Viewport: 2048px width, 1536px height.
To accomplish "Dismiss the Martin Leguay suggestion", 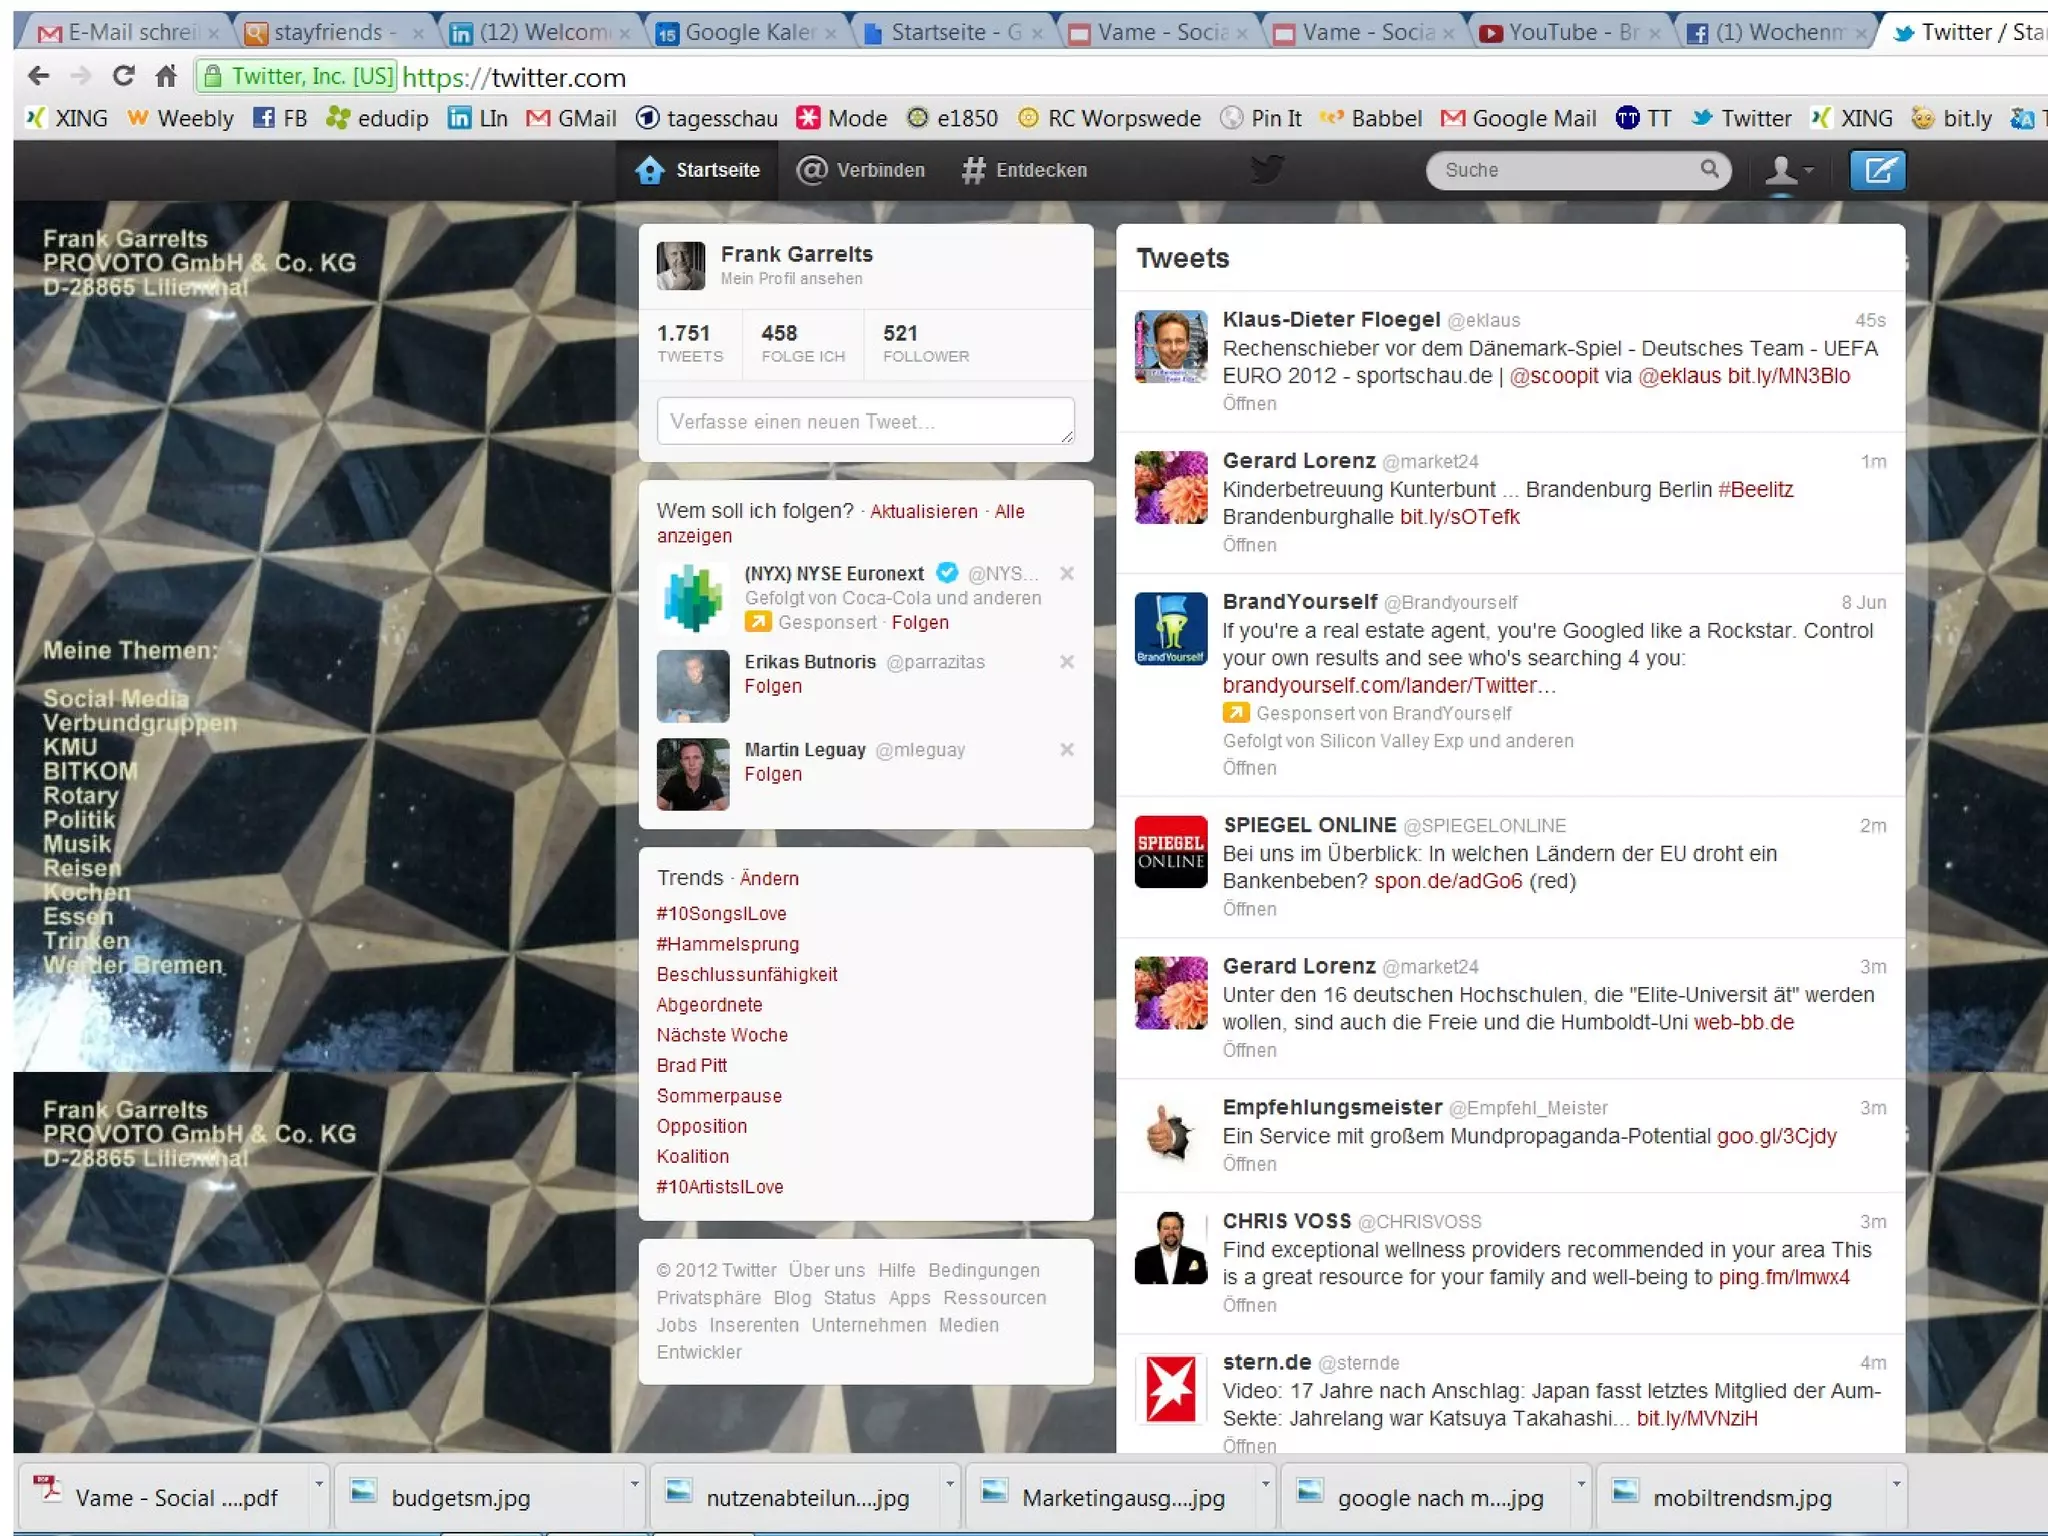I will pyautogui.click(x=1067, y=749).
